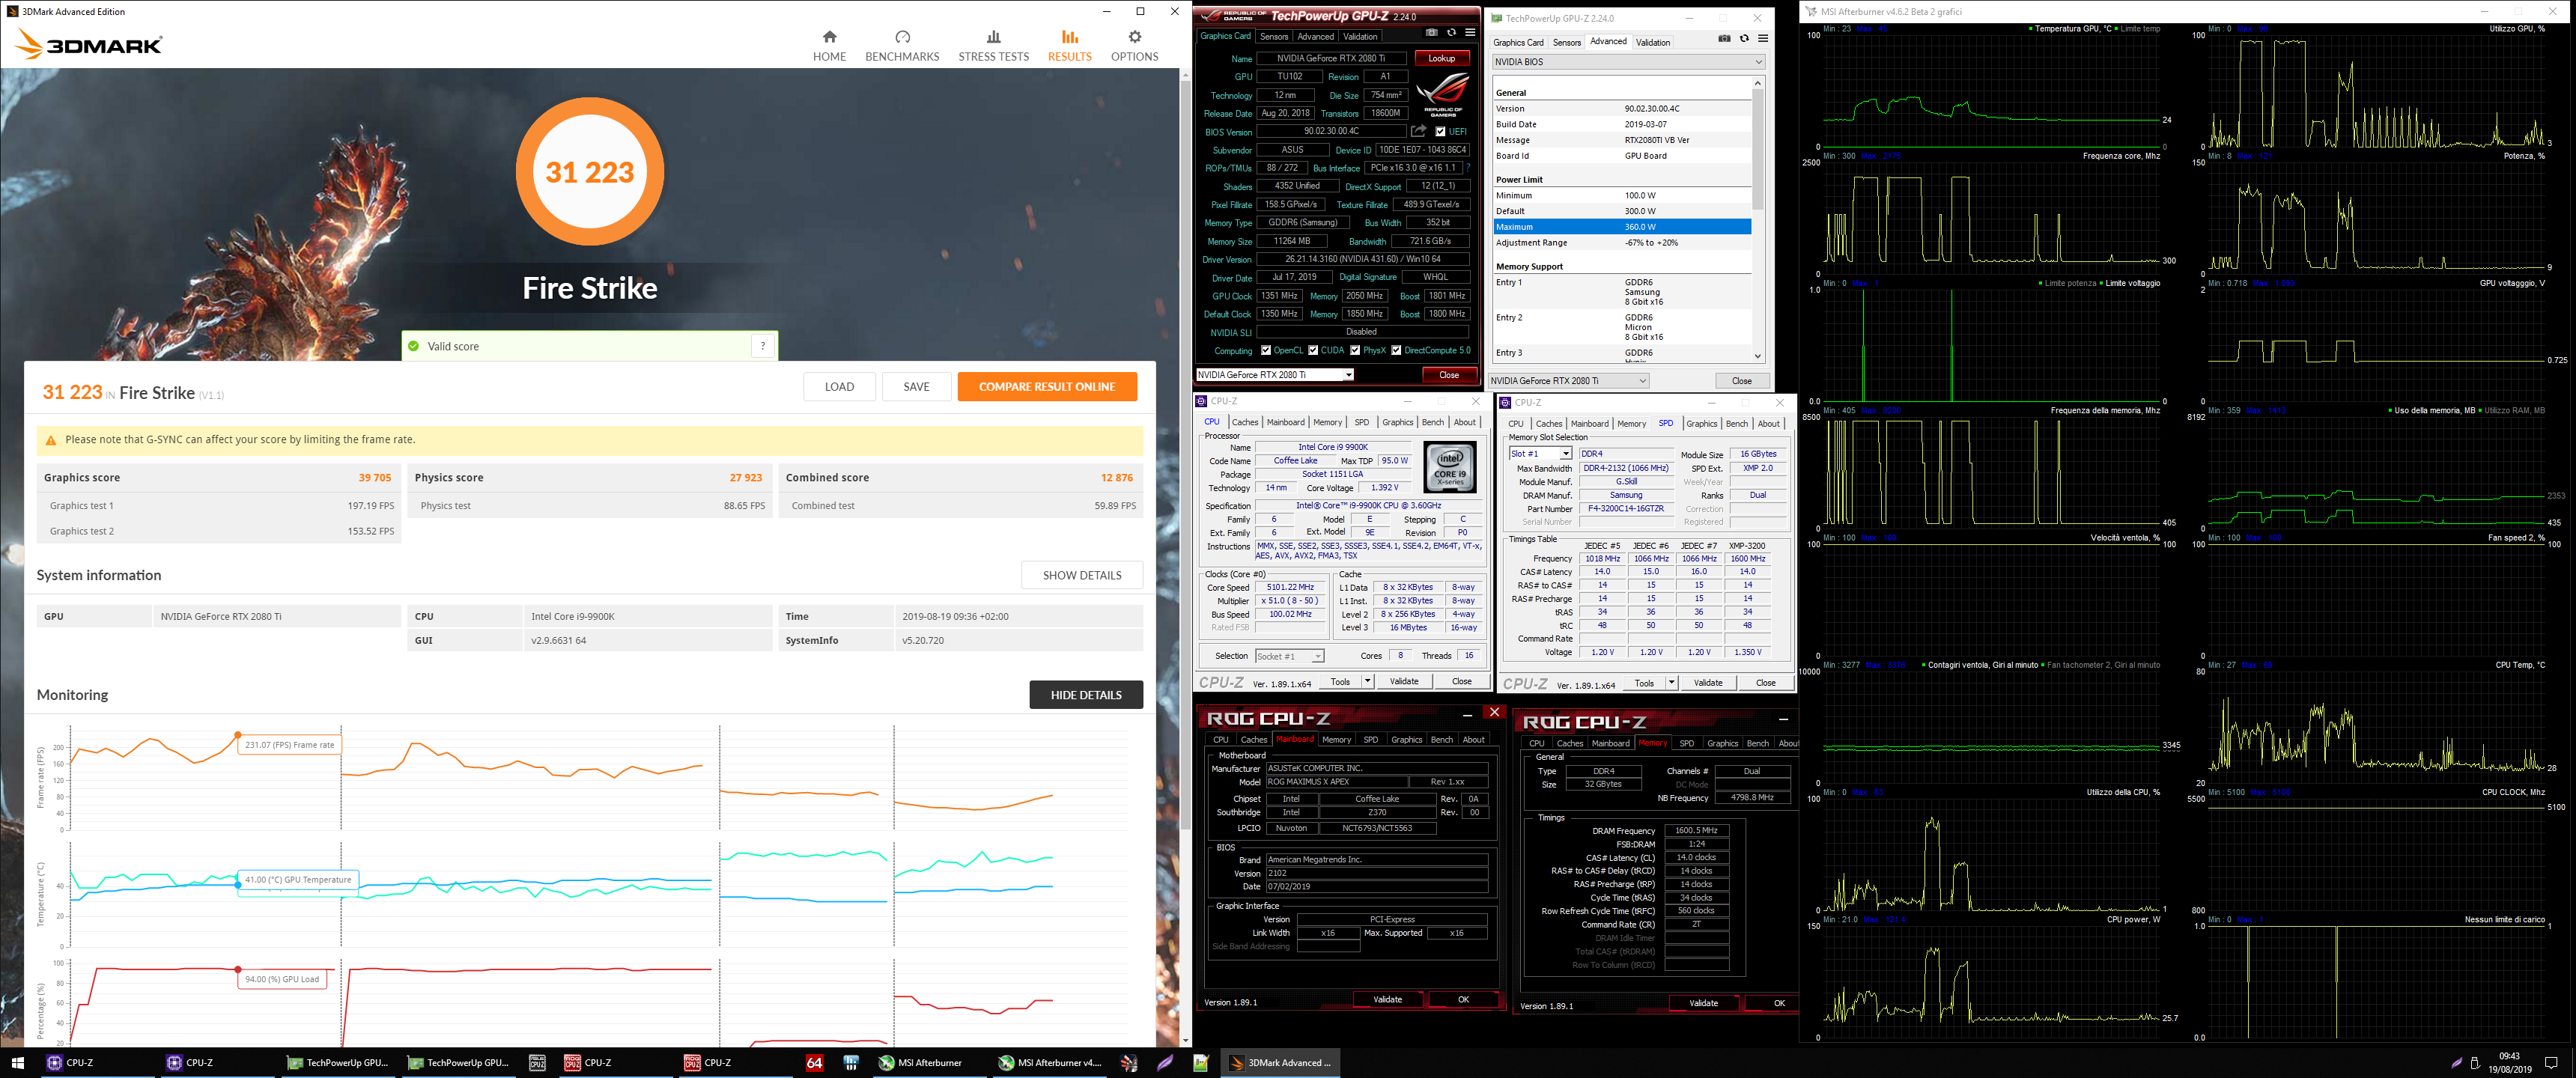Open STRESS TESTS in 3DMark navigation
Screen dimensions: 2576x1078
click(993, 45)
